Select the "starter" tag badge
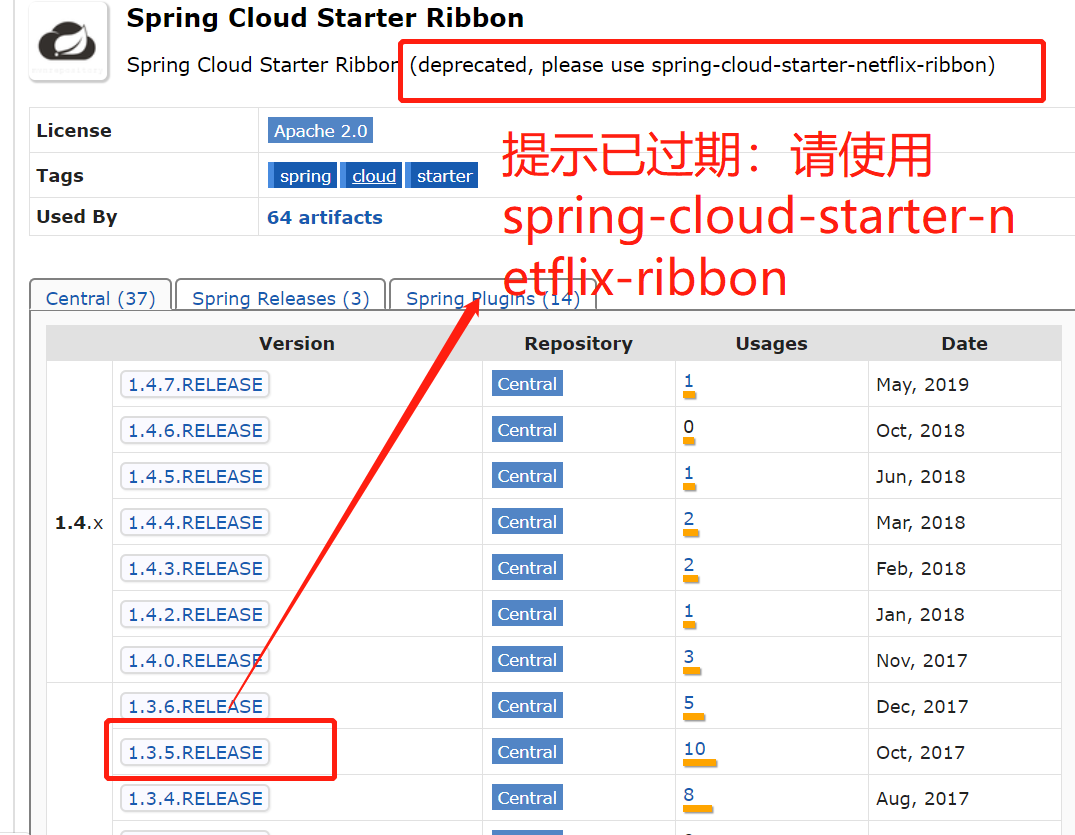 (x=441, y=175)
